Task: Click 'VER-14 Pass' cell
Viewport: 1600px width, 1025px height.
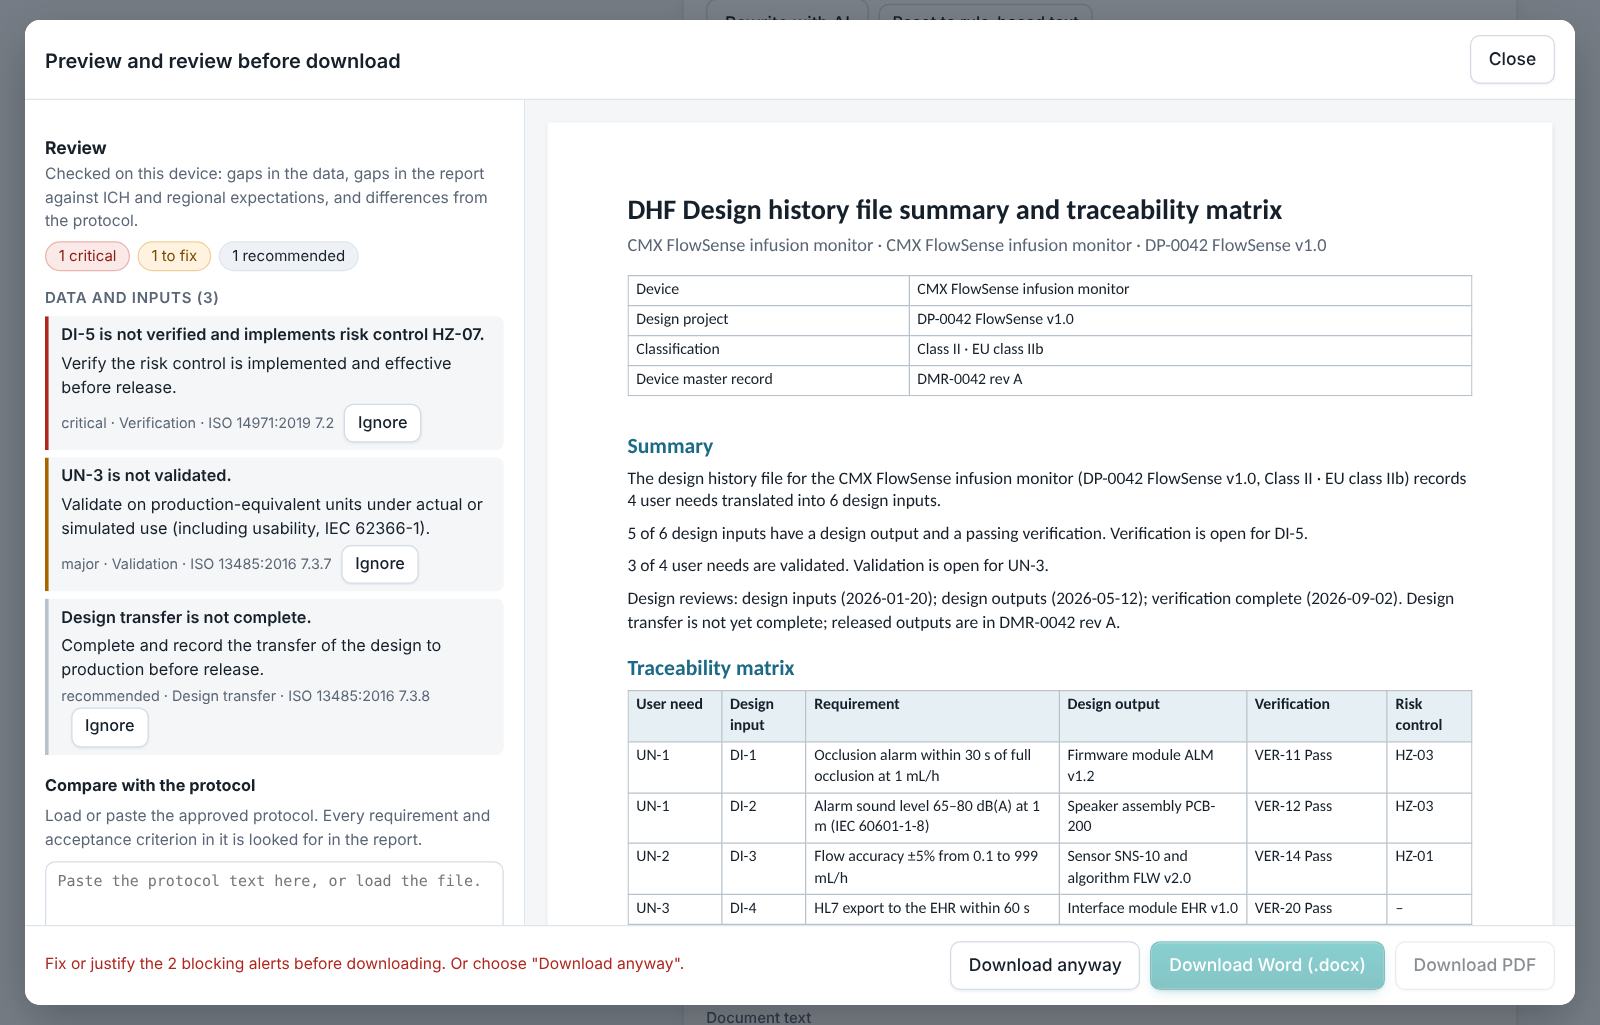Action: 1316,869
